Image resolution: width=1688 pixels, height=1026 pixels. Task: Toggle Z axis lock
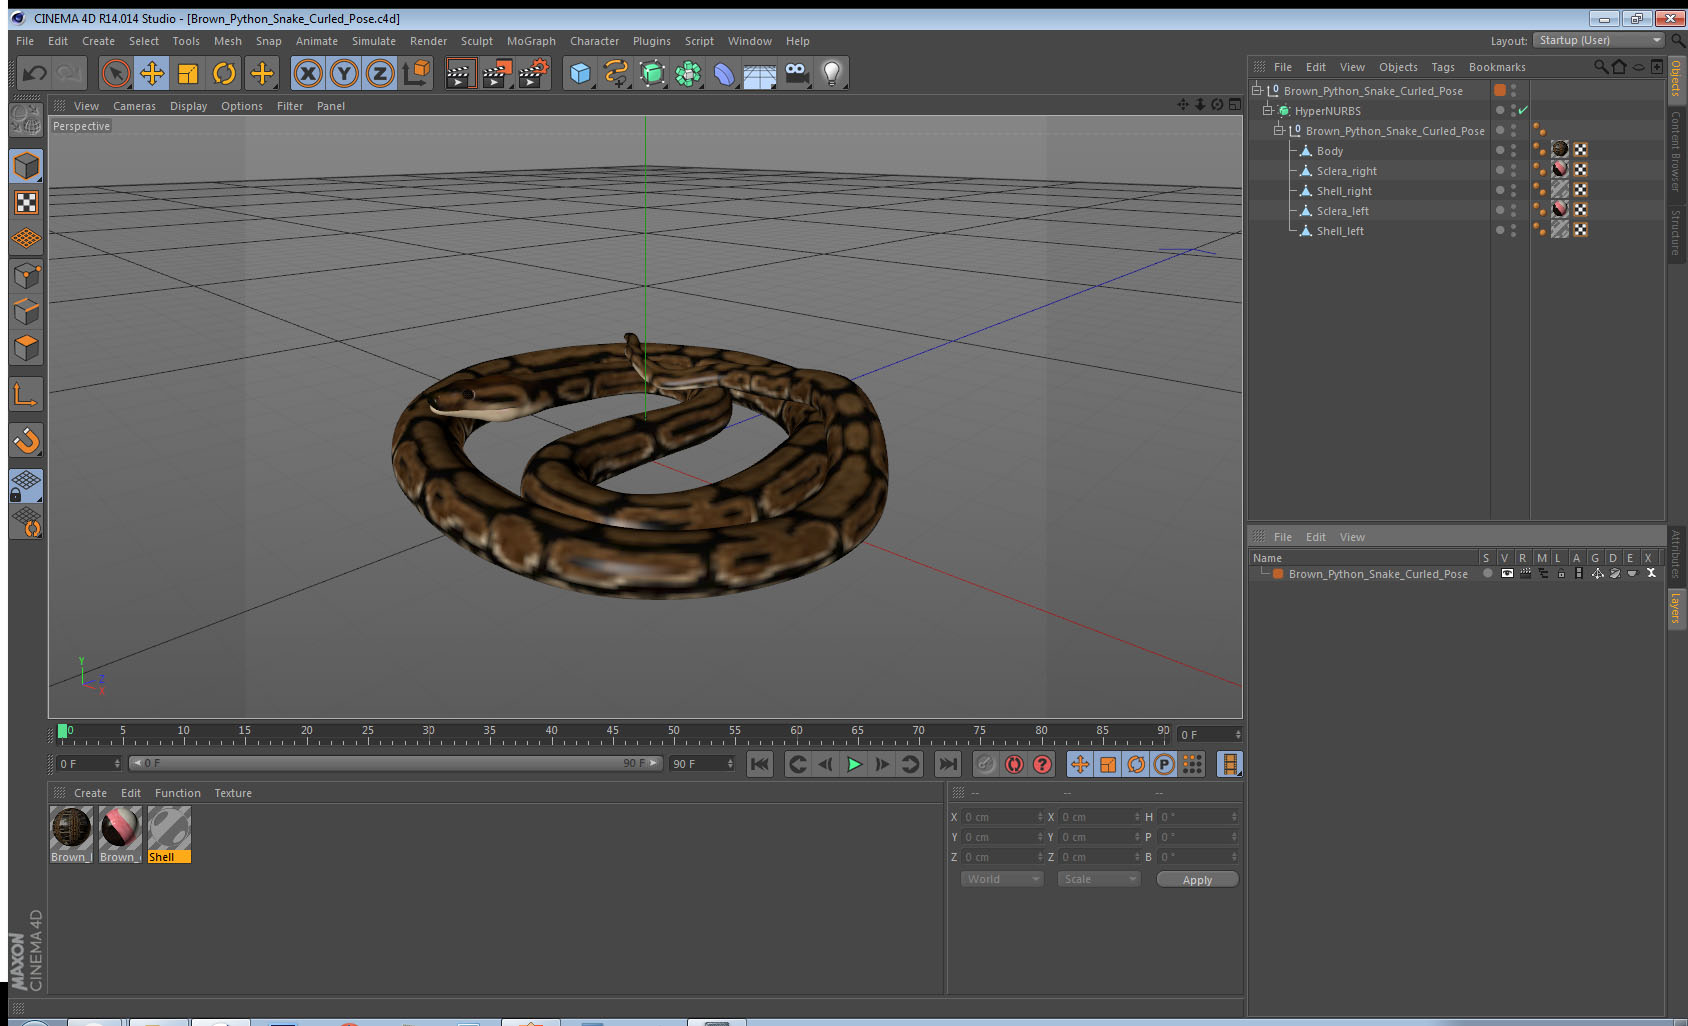tap(380, 73)
